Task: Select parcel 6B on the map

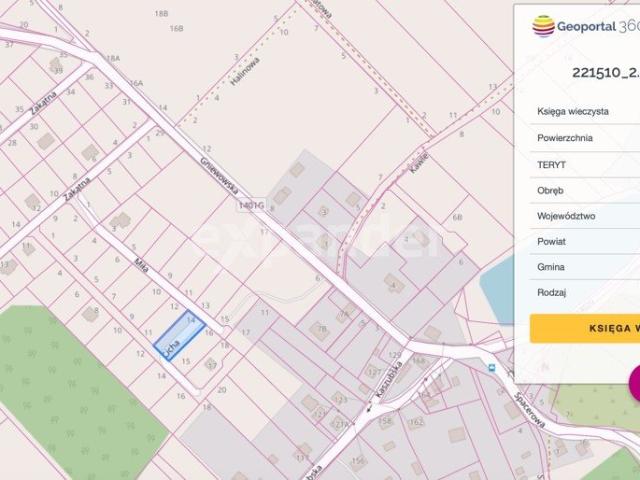Action: pyautogui.click(x=457, y=216)
